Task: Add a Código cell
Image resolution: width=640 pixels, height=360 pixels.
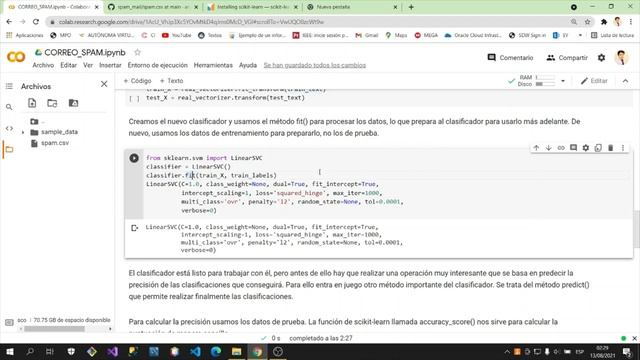Action: pyautogui.click(x=137, y=81)
